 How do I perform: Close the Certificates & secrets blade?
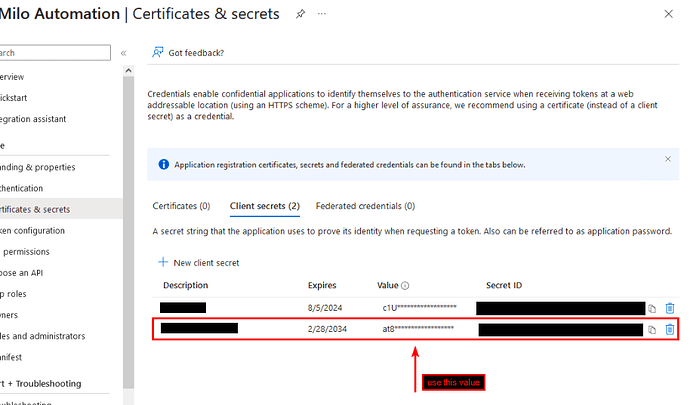pos(668,14)
